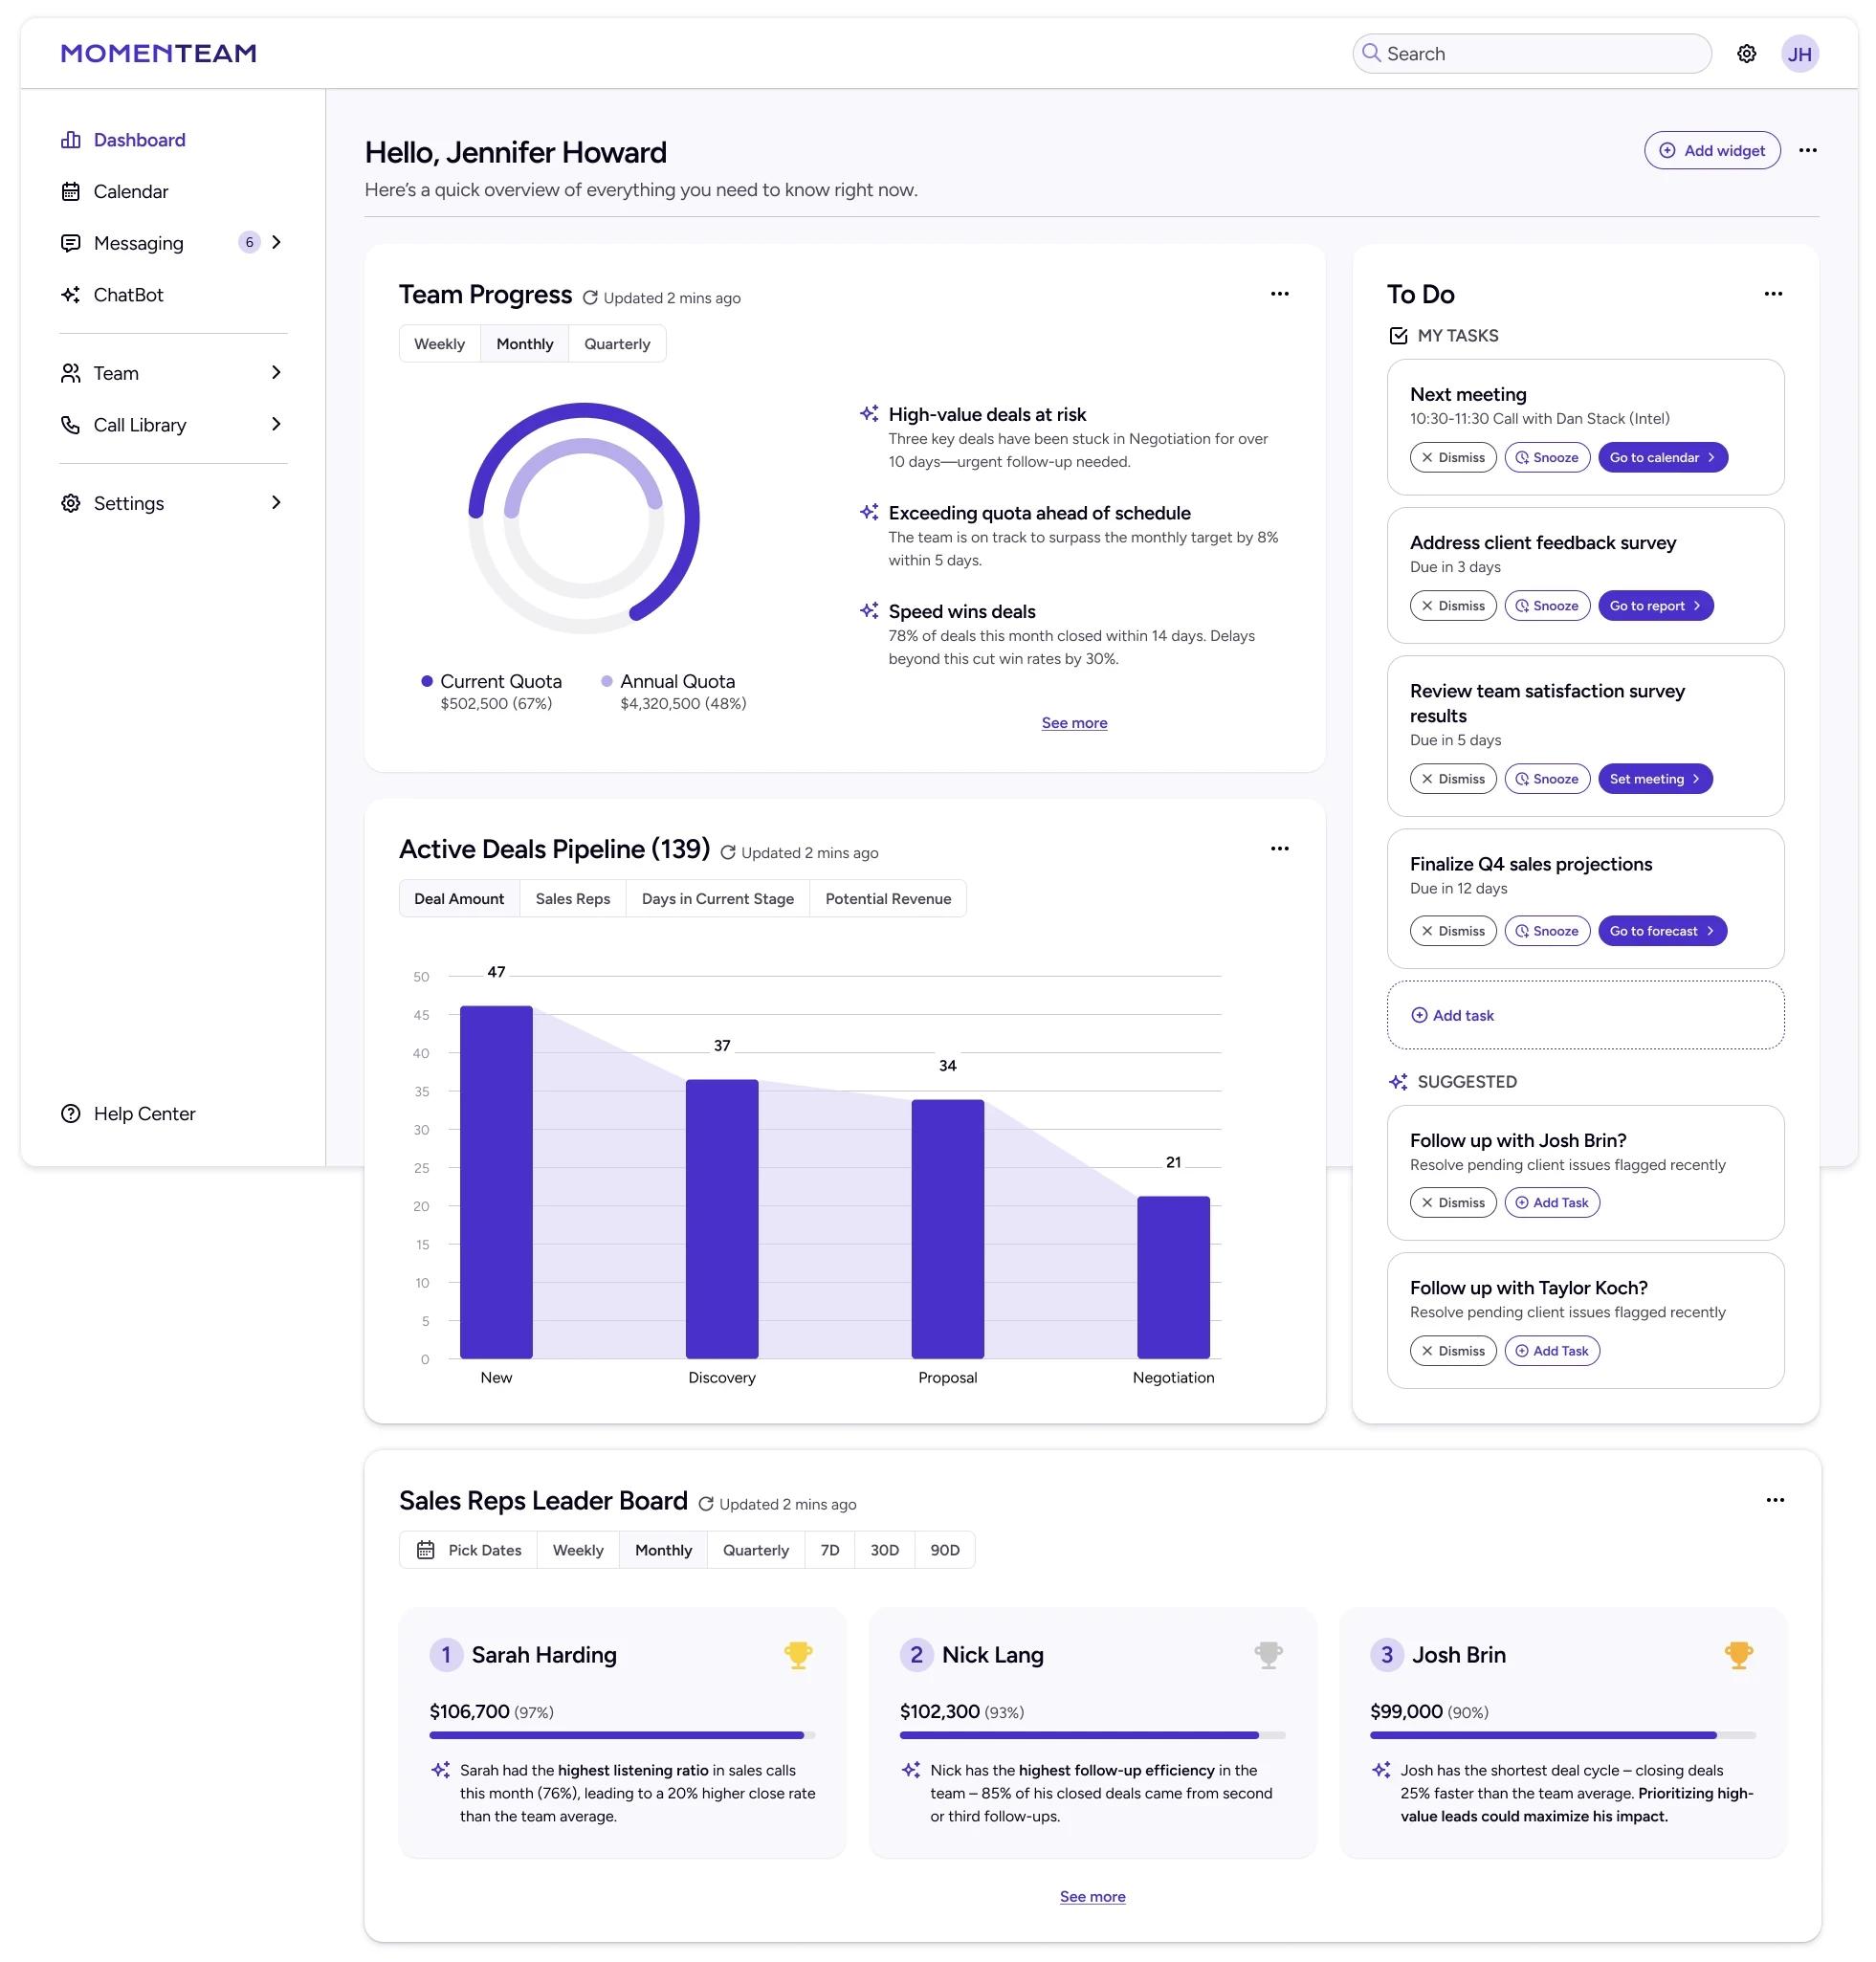The image size is (1876, 1962).
Task: Refresh Team Progress via update icon
Action: 590,298
